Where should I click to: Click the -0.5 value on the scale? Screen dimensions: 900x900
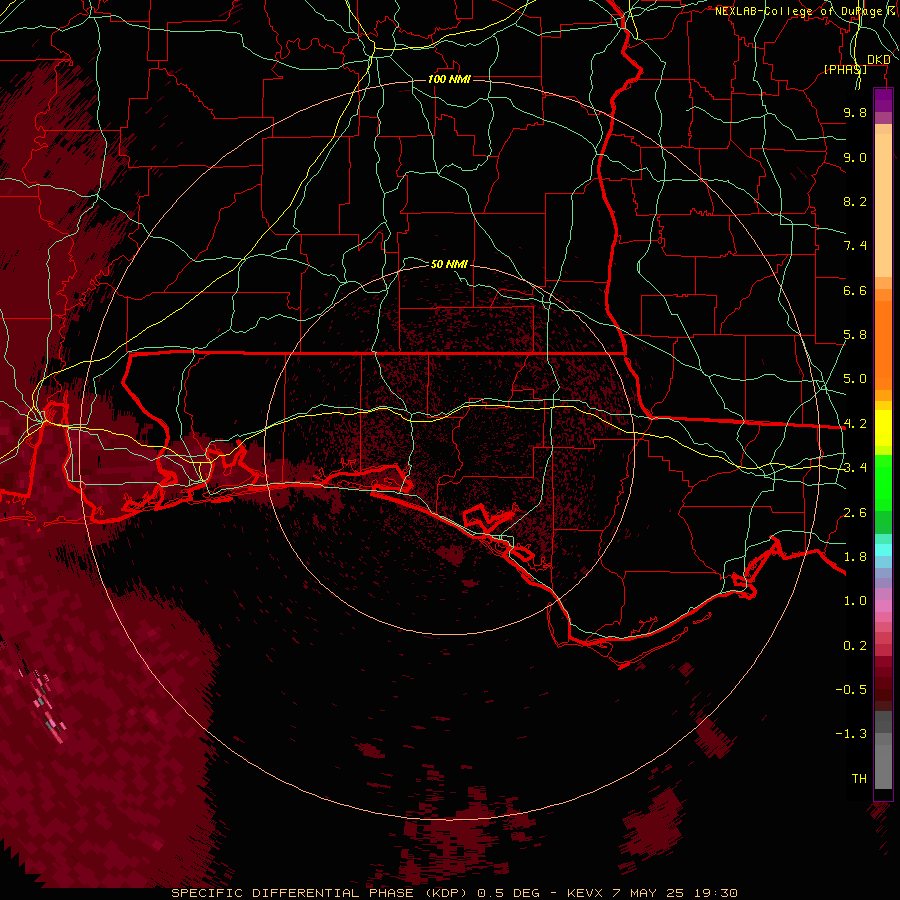point(851,690)
